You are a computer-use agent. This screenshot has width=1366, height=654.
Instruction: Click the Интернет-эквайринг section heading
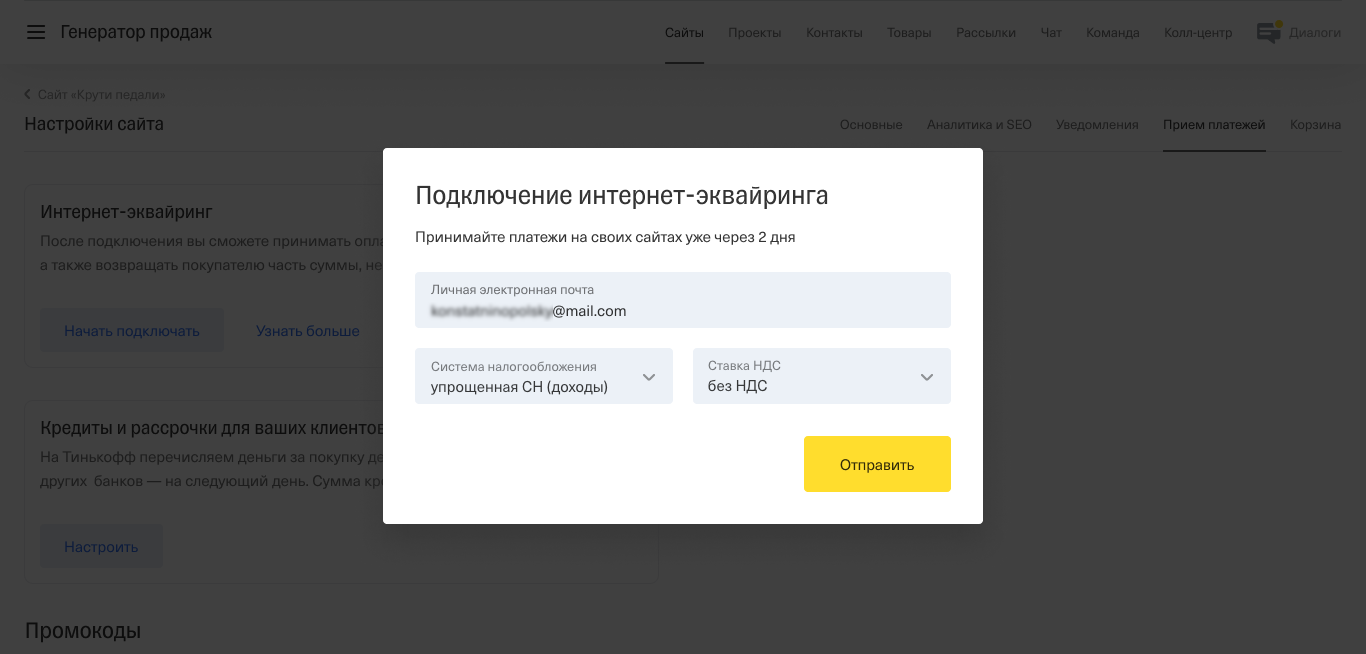(x=126, y=212)
